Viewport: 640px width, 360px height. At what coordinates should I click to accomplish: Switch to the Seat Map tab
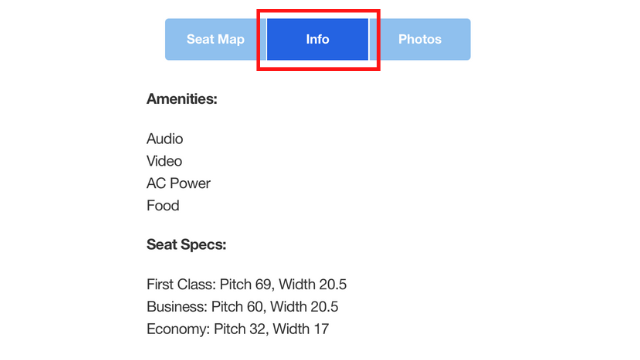[x=216, y=39]
